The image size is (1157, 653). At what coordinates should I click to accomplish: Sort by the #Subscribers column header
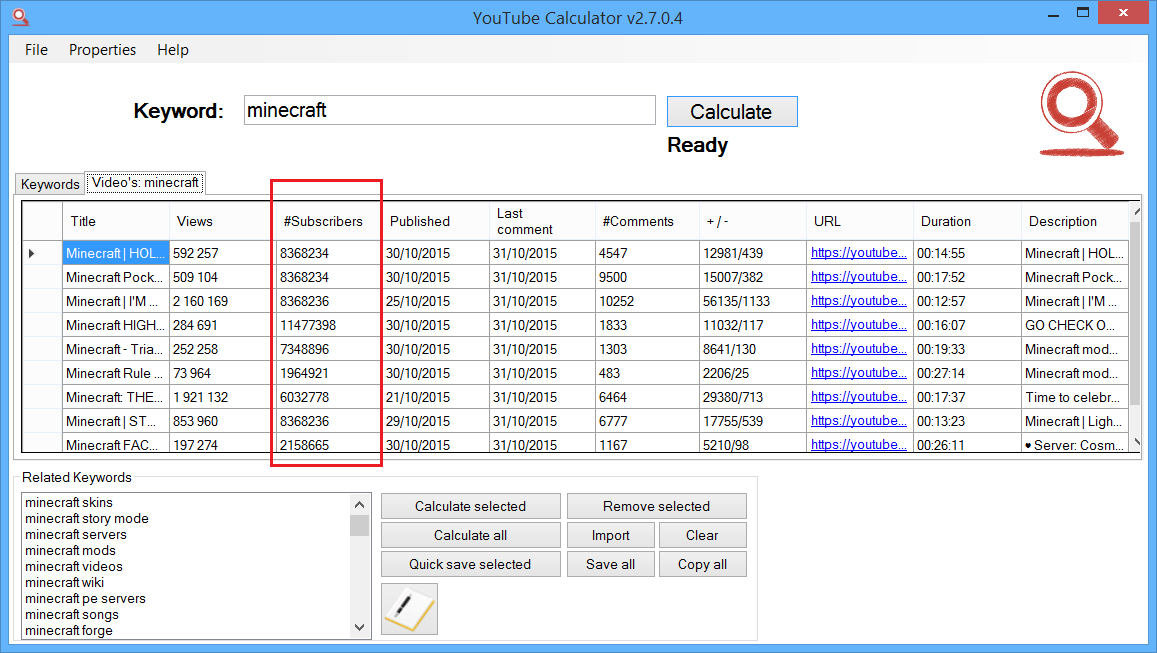point(329,221)
